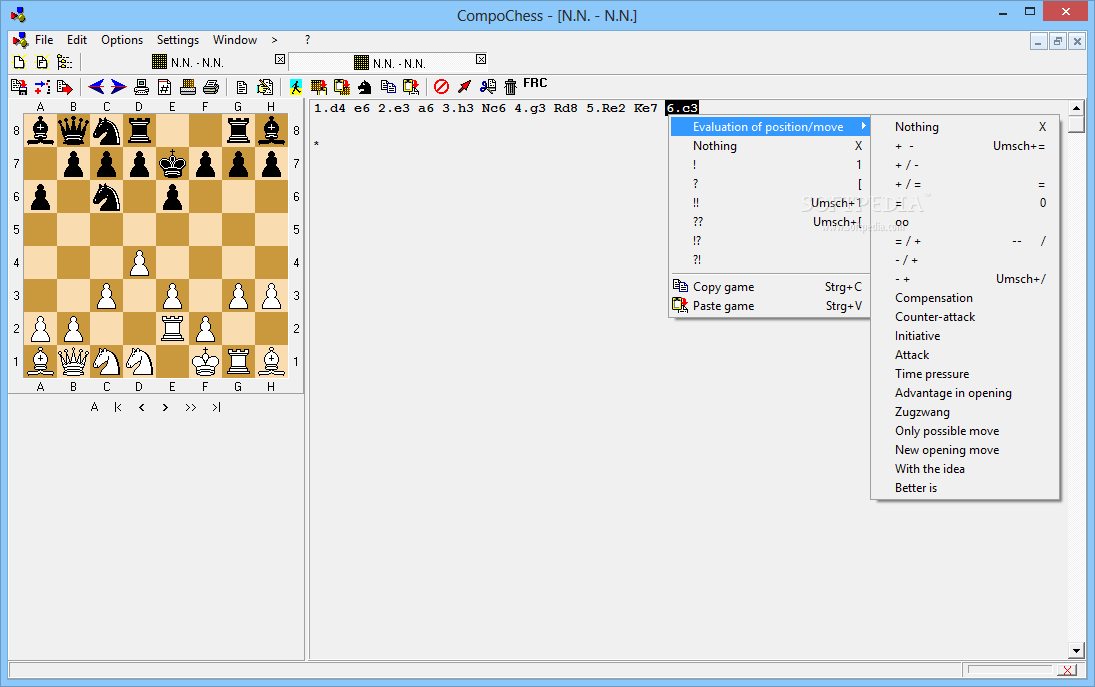Screen dimensions: 1095x687
Task: Click the board with red arrow copy-position icon
Action: pyautogui.click(x=319, y=87)
